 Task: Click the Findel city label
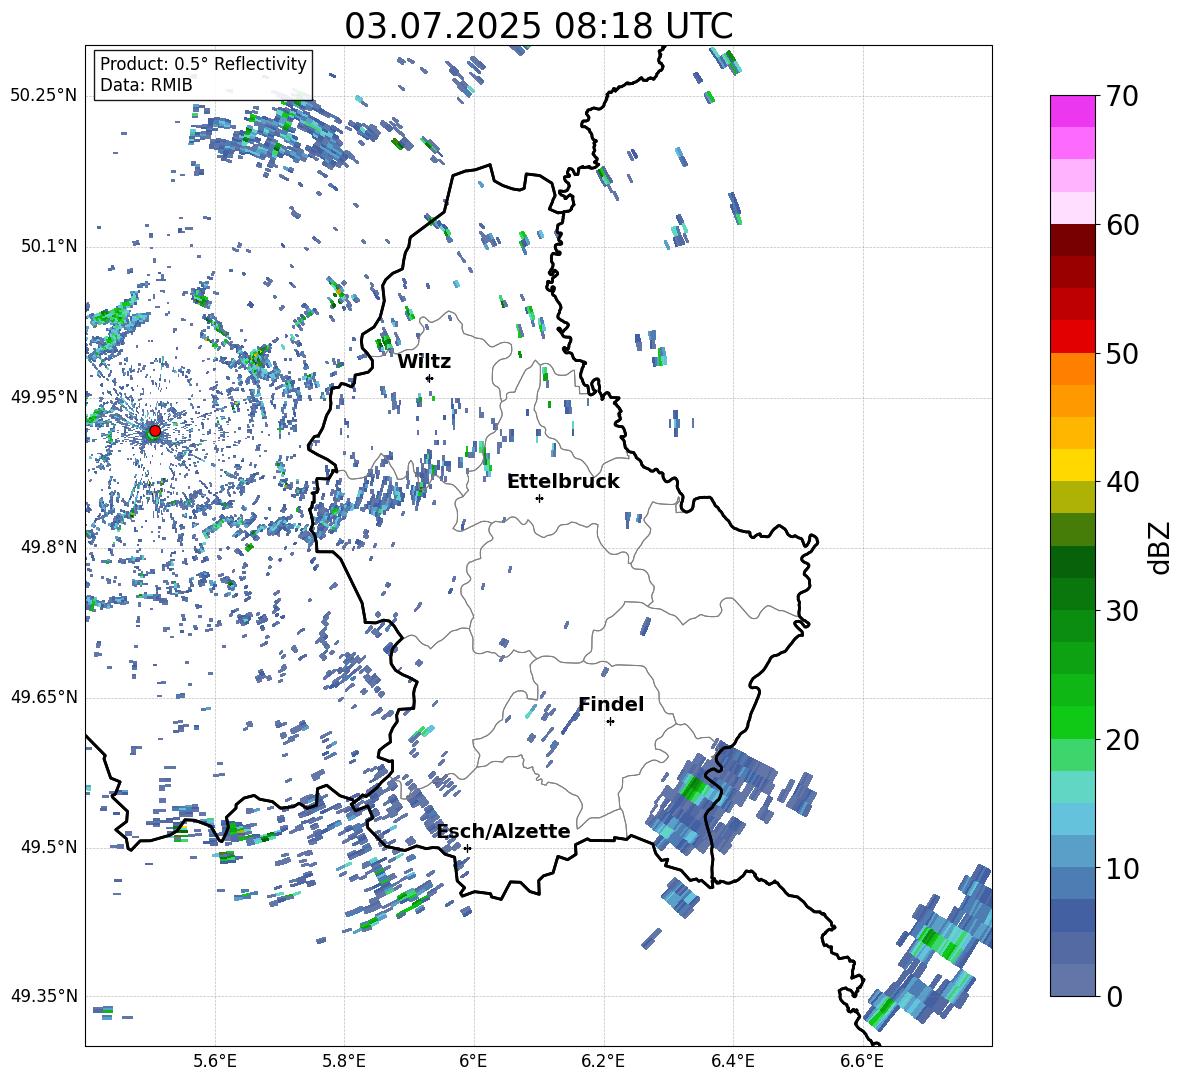click(x=611, y=704)
